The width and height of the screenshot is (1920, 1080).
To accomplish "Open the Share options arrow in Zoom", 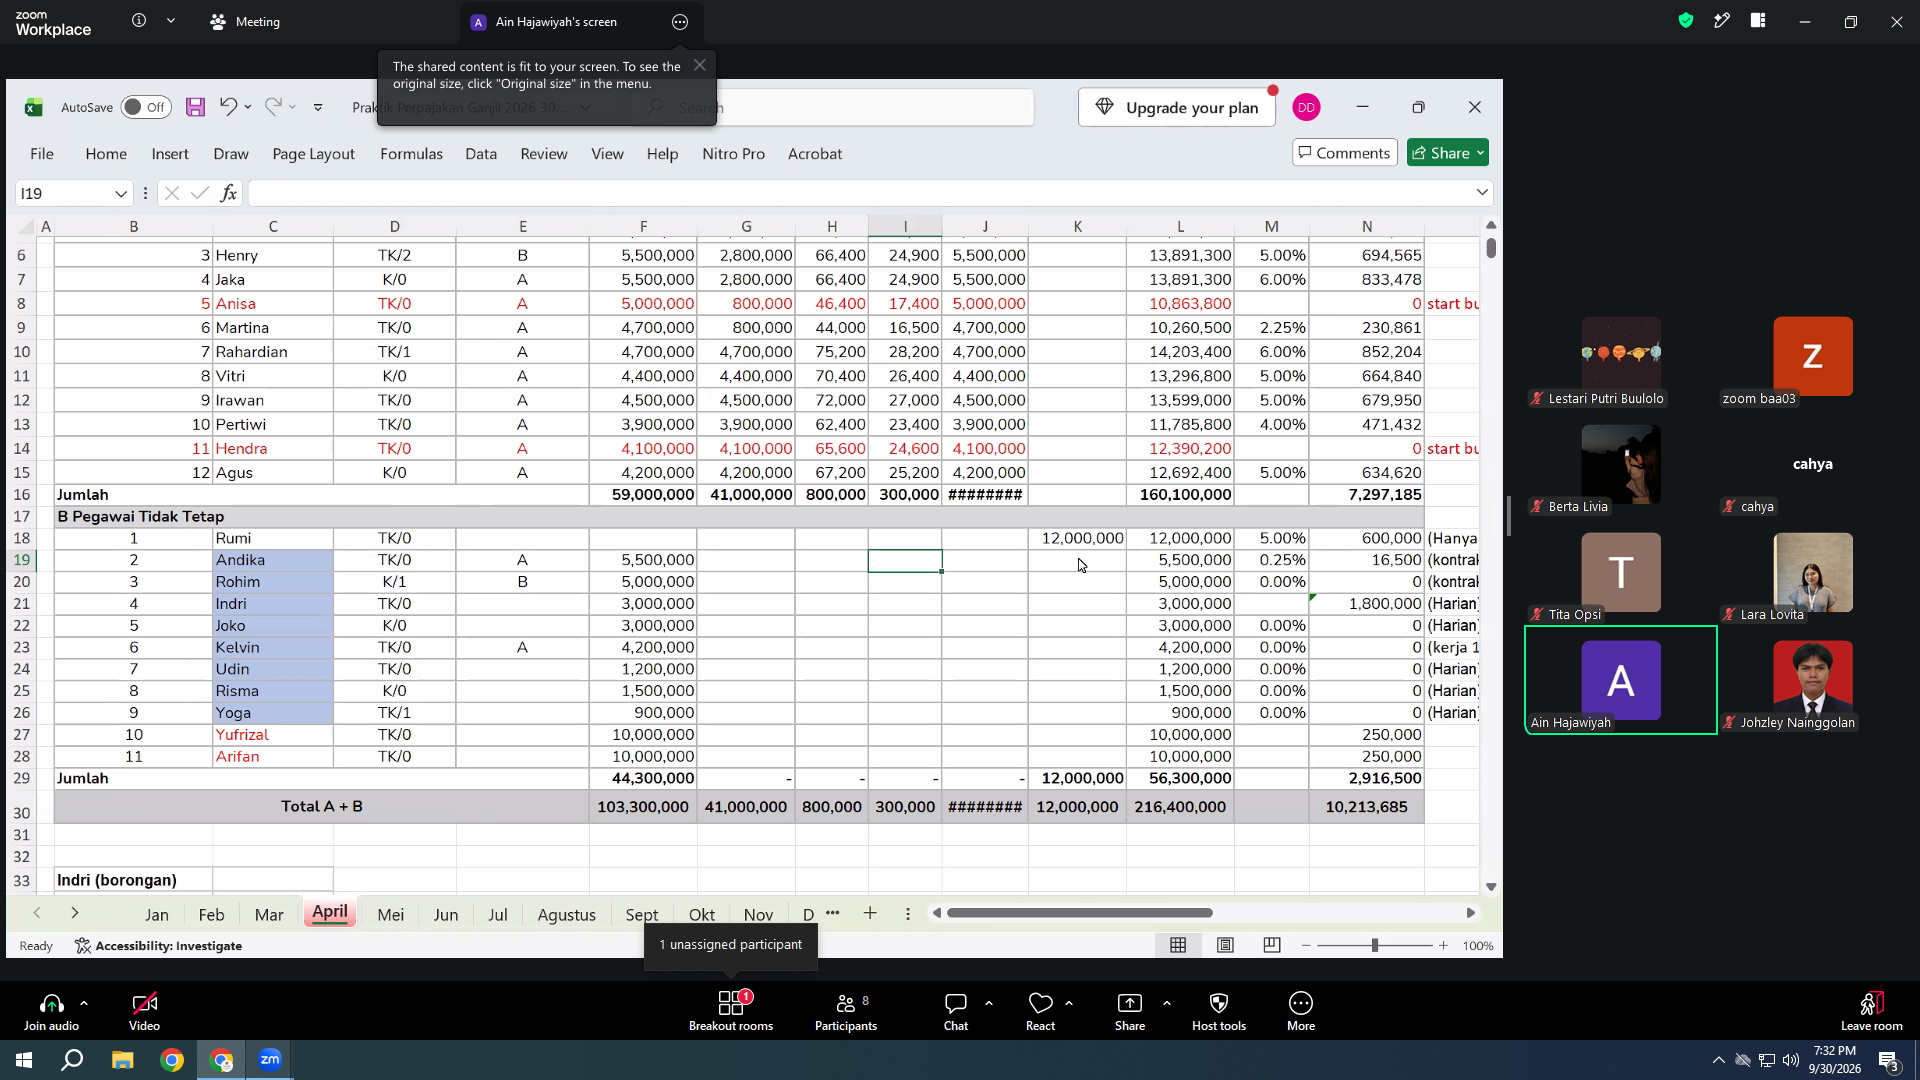I will click(x=1166, y=1002).
